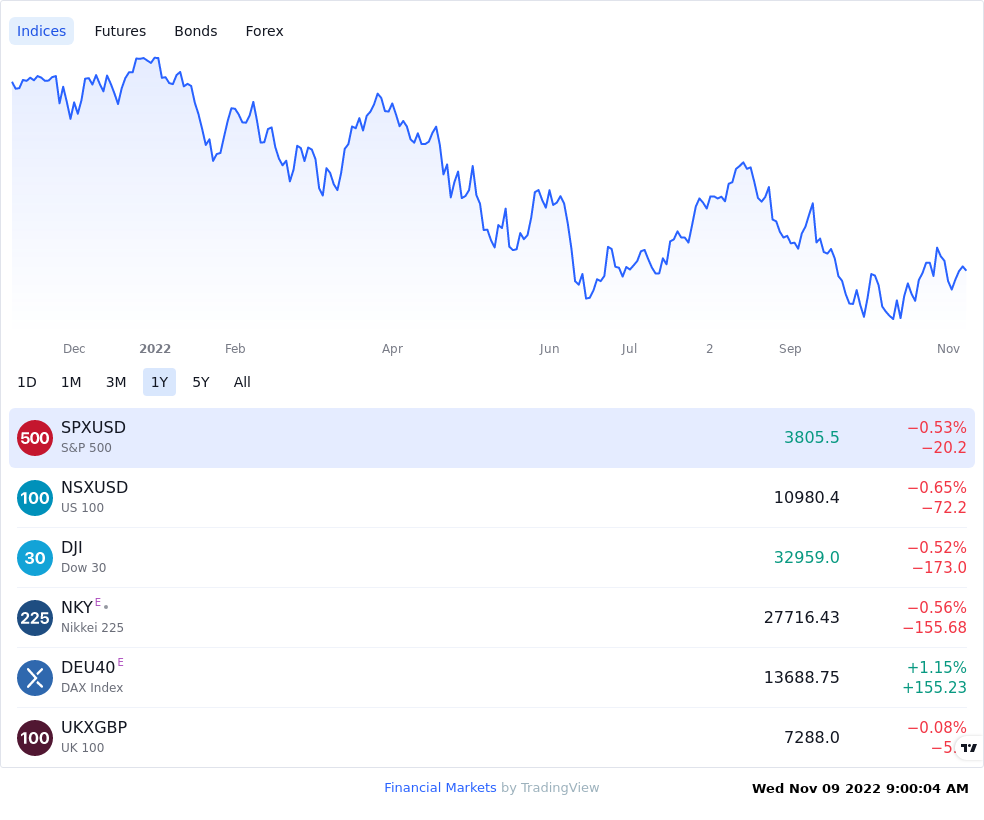
Task: Click the 'by TradingView' footer text
Action: click(550, 787)
